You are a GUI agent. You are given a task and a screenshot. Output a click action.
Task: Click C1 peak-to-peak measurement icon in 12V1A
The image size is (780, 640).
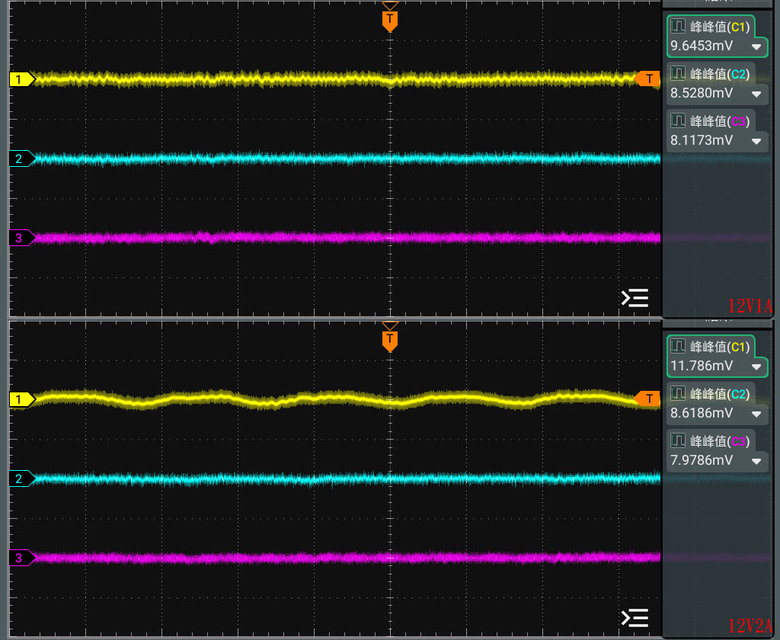[678, 26]
